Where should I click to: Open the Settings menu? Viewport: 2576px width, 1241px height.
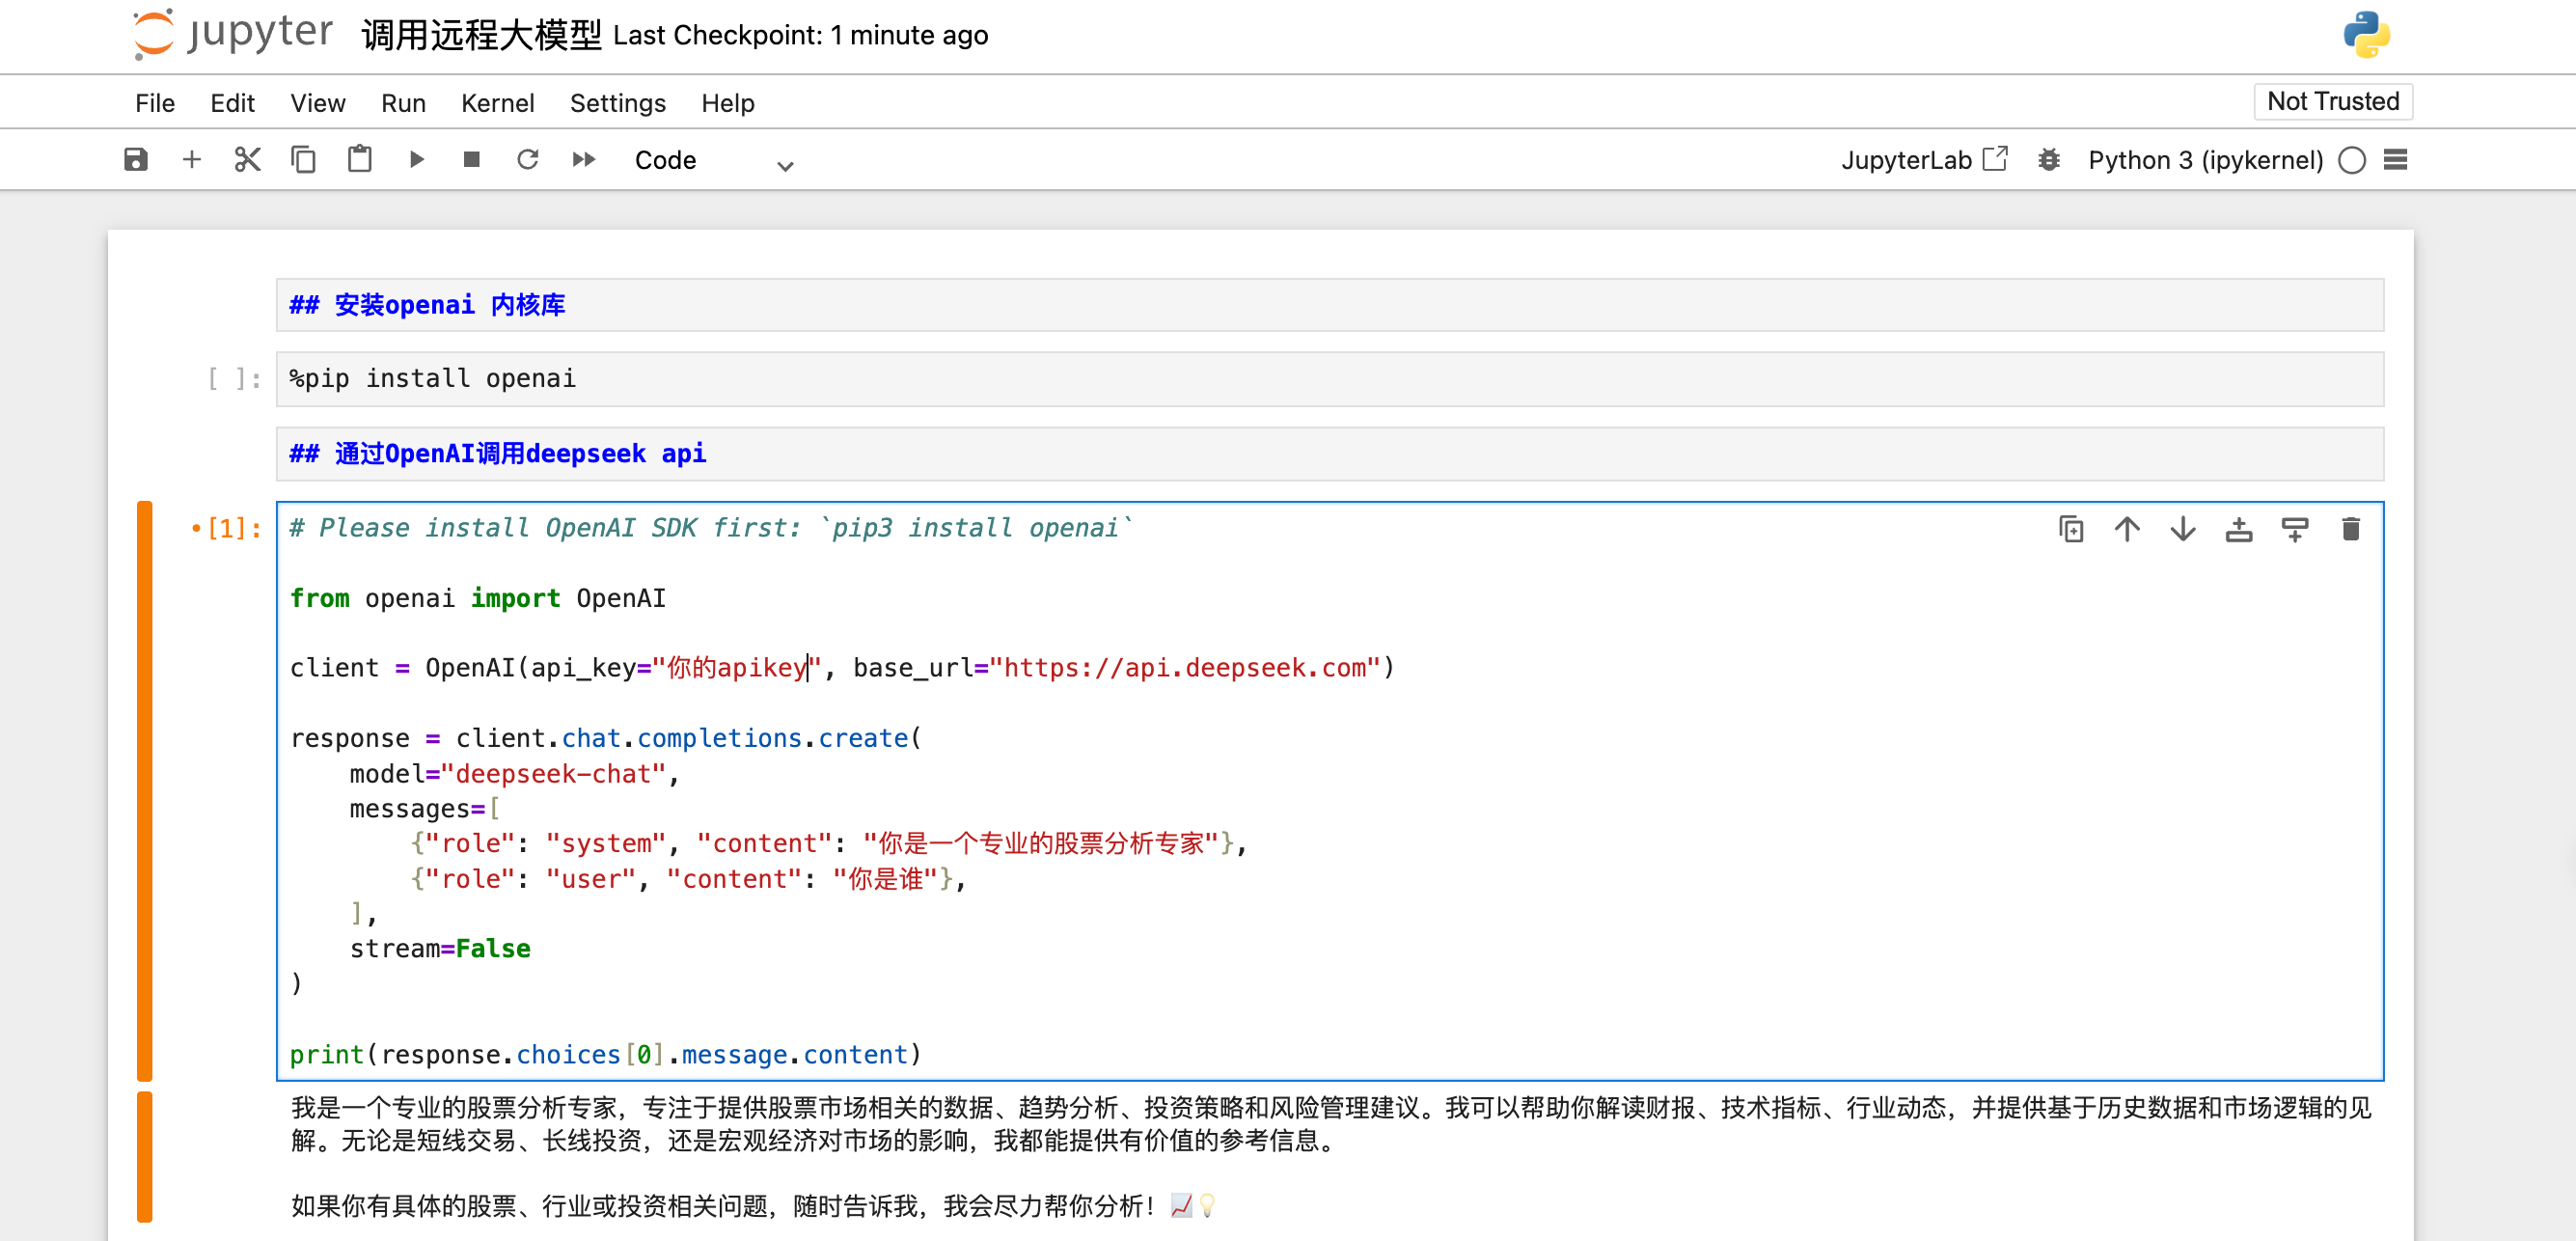(617, 103)
